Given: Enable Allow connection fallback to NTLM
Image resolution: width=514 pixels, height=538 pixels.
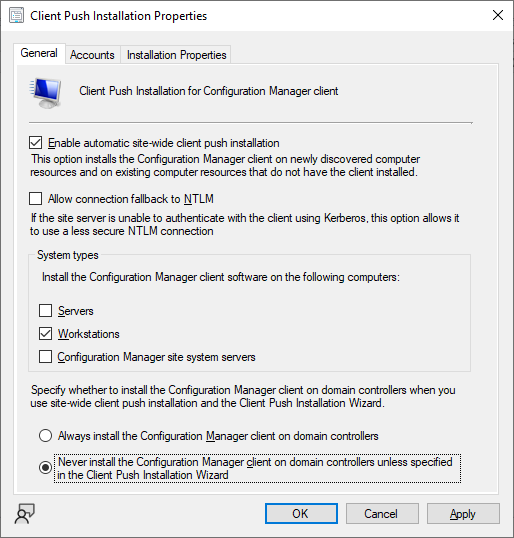Looking at the screenshot, I should click(36, 199).
